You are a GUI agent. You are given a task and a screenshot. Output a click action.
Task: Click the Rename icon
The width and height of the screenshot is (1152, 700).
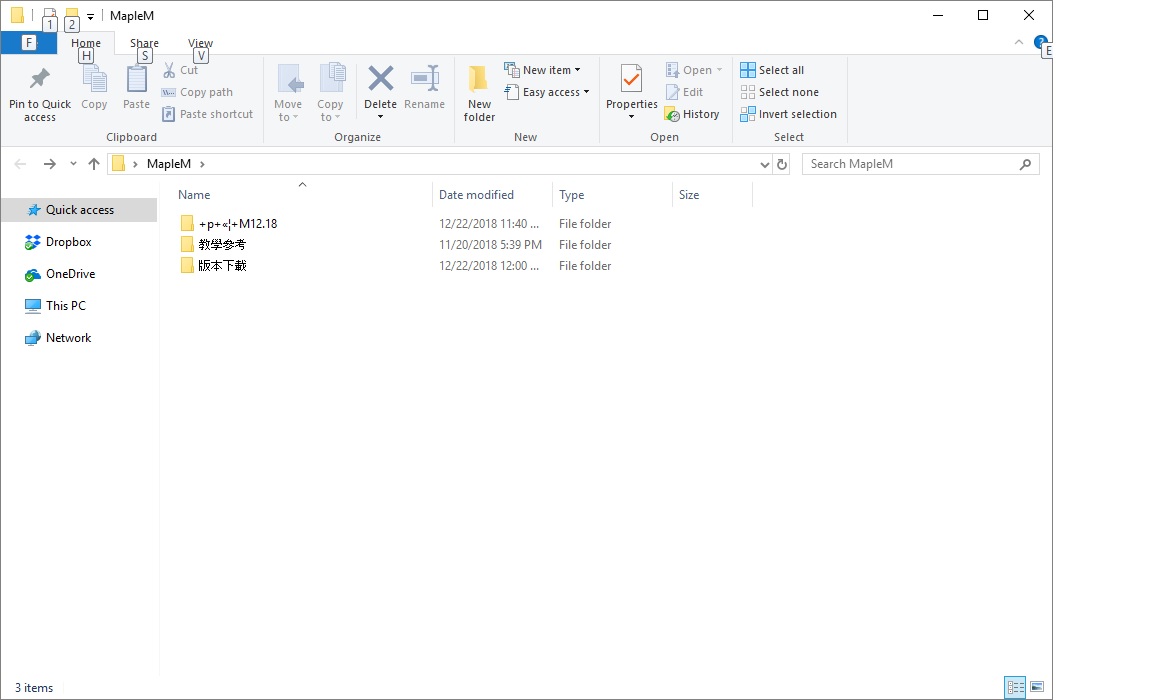click(425, 78)
